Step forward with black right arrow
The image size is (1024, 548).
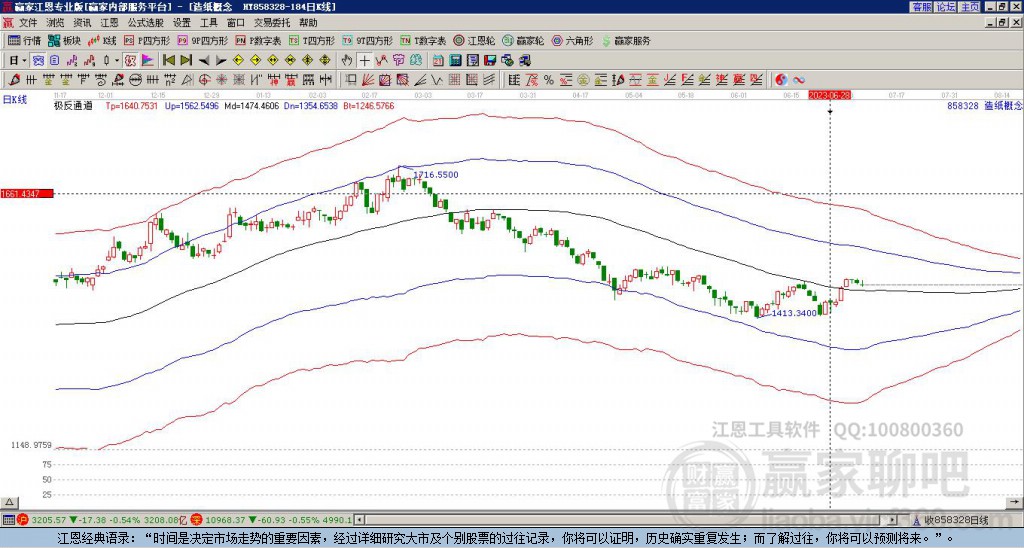(x=221, y=61)
